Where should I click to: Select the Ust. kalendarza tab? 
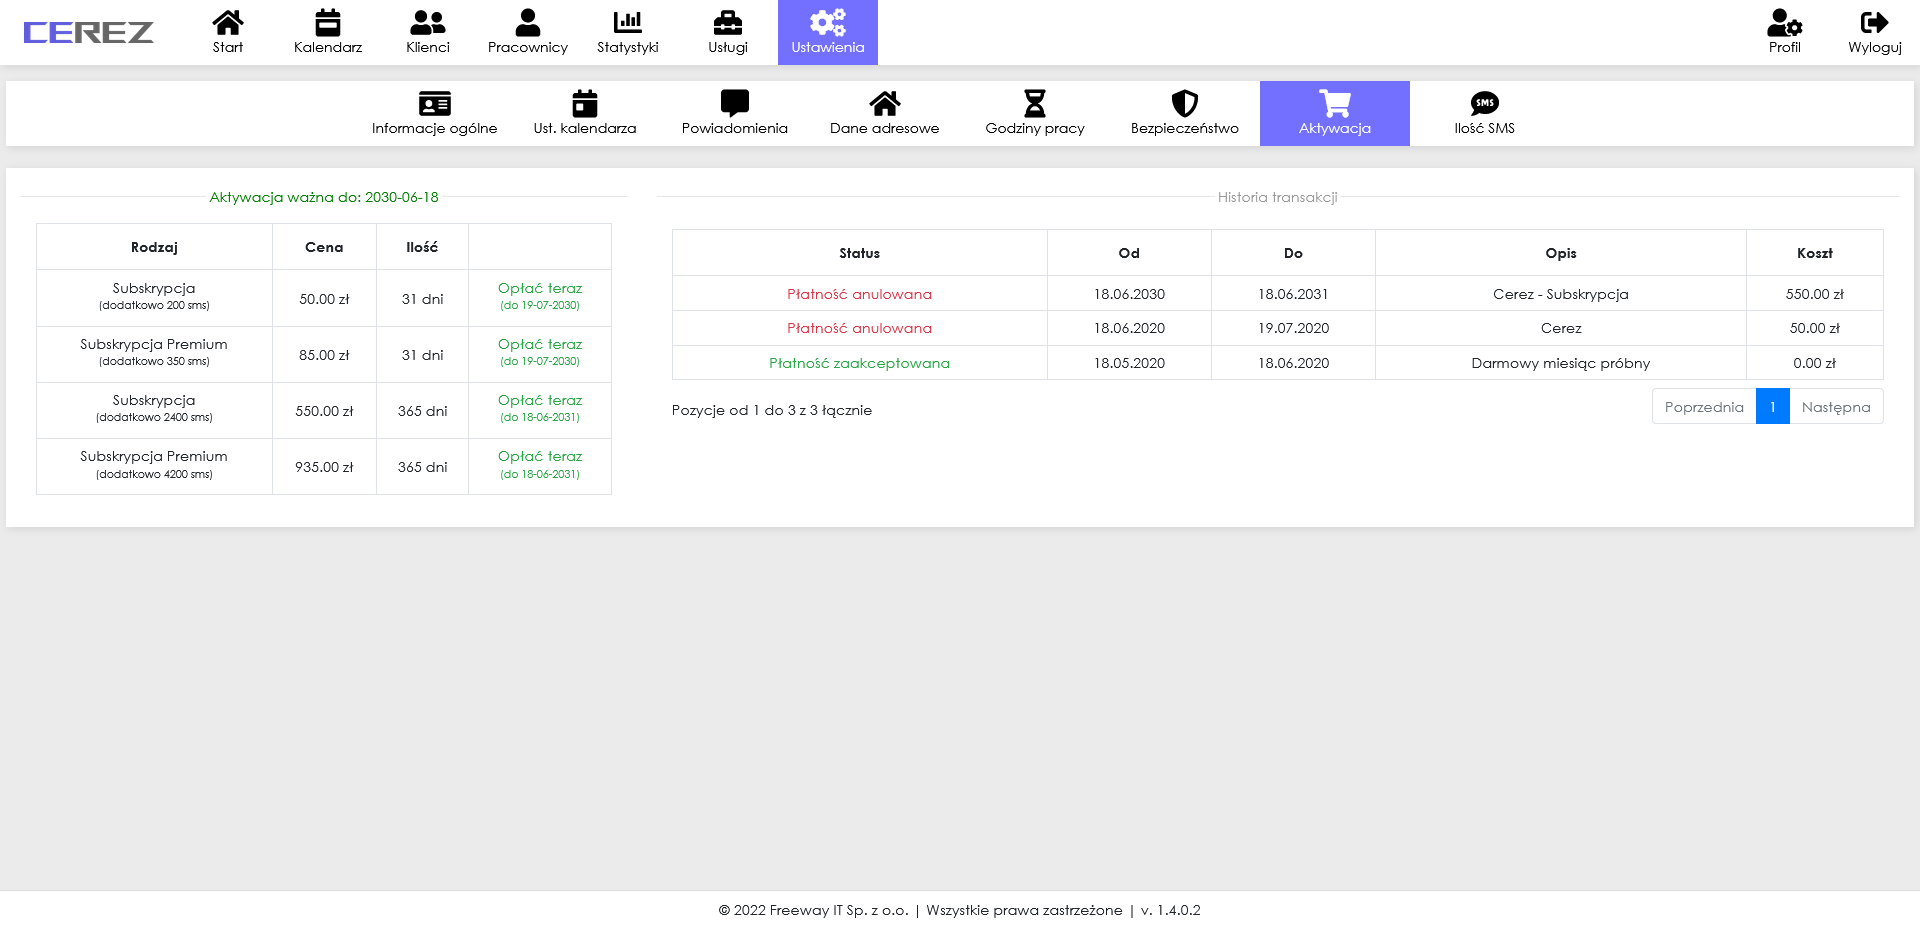click(584, 113)
